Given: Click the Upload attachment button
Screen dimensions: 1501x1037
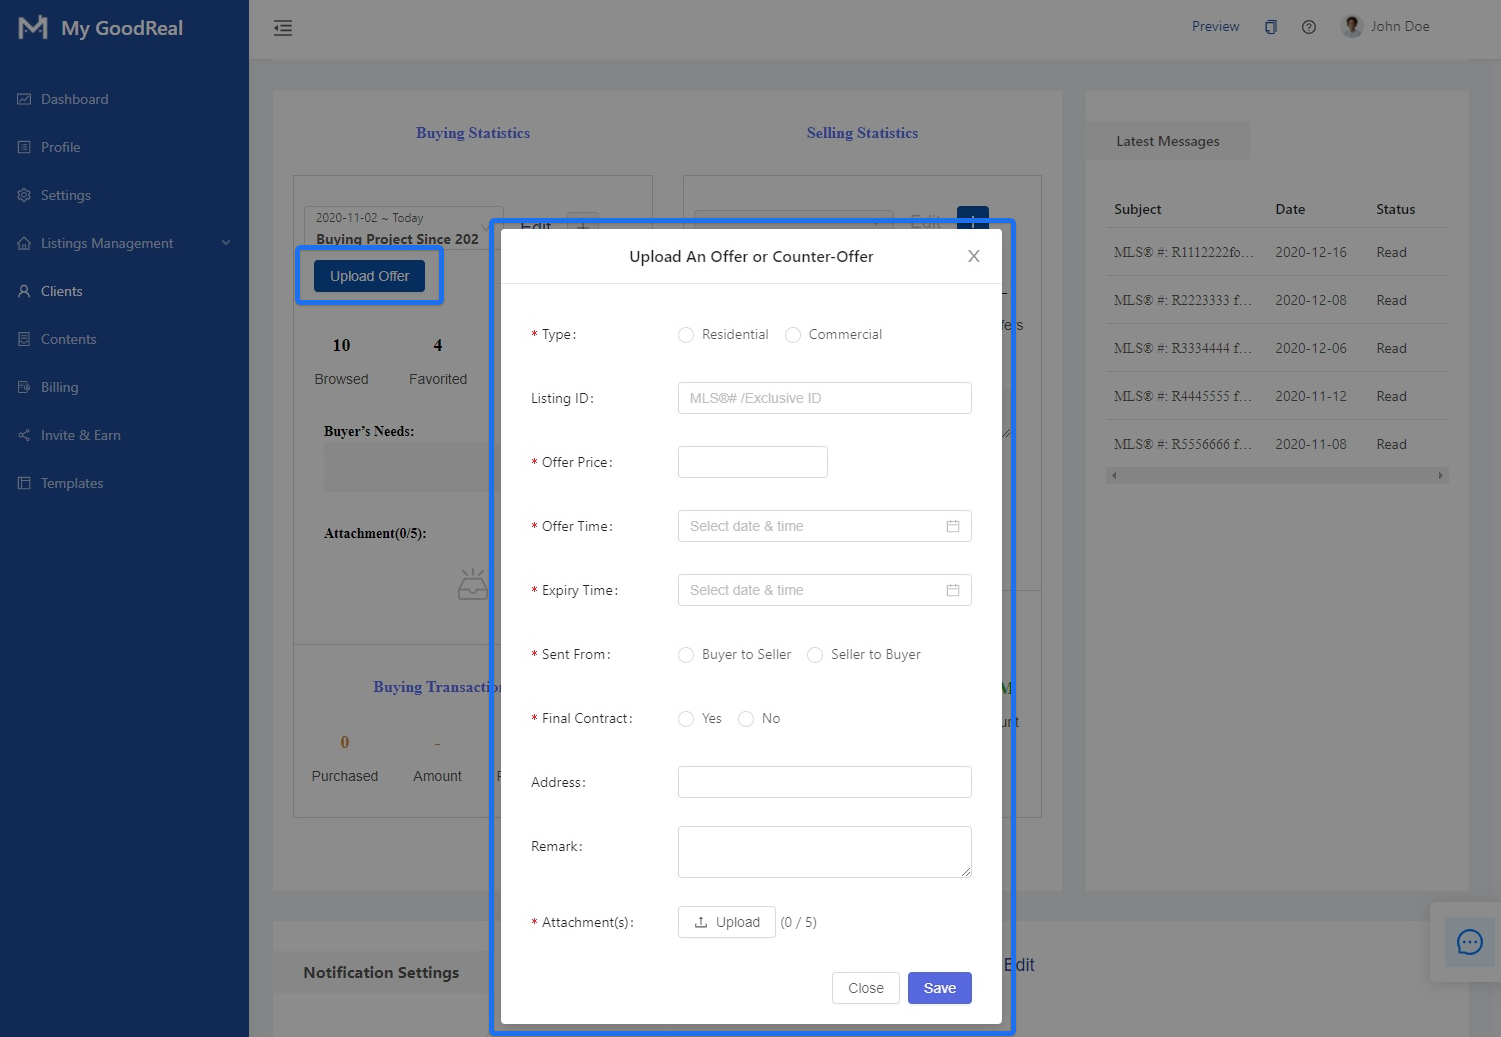Looking at the screenshot, I should tap(726, 922).
